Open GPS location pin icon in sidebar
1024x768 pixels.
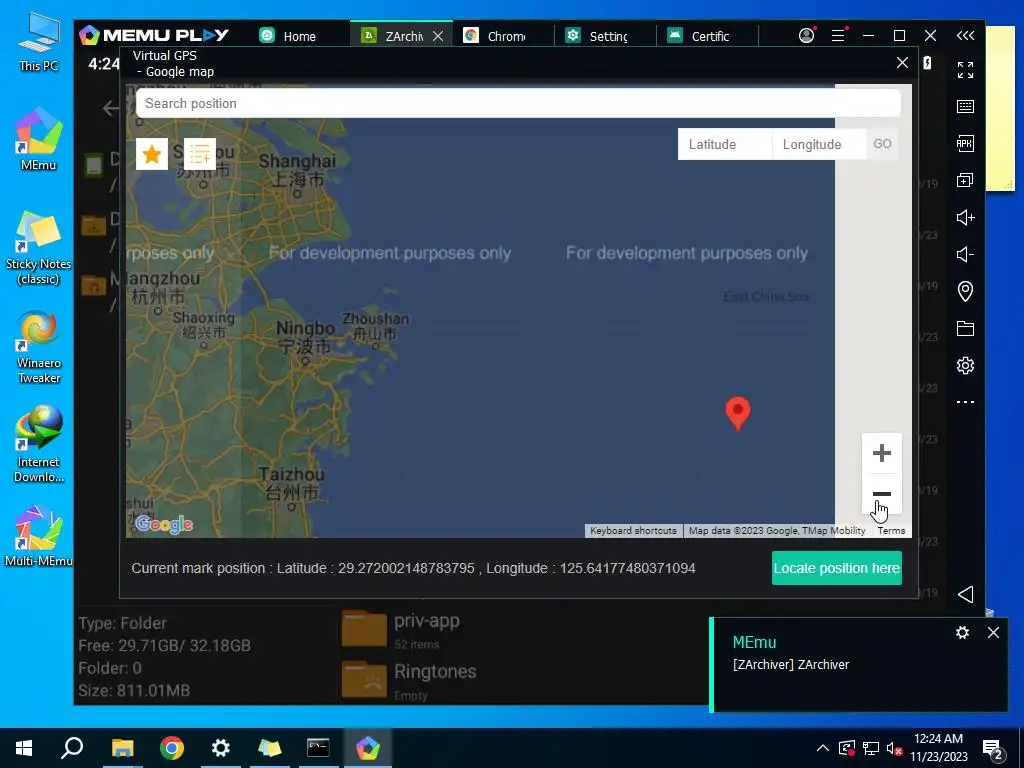[965, 291]
